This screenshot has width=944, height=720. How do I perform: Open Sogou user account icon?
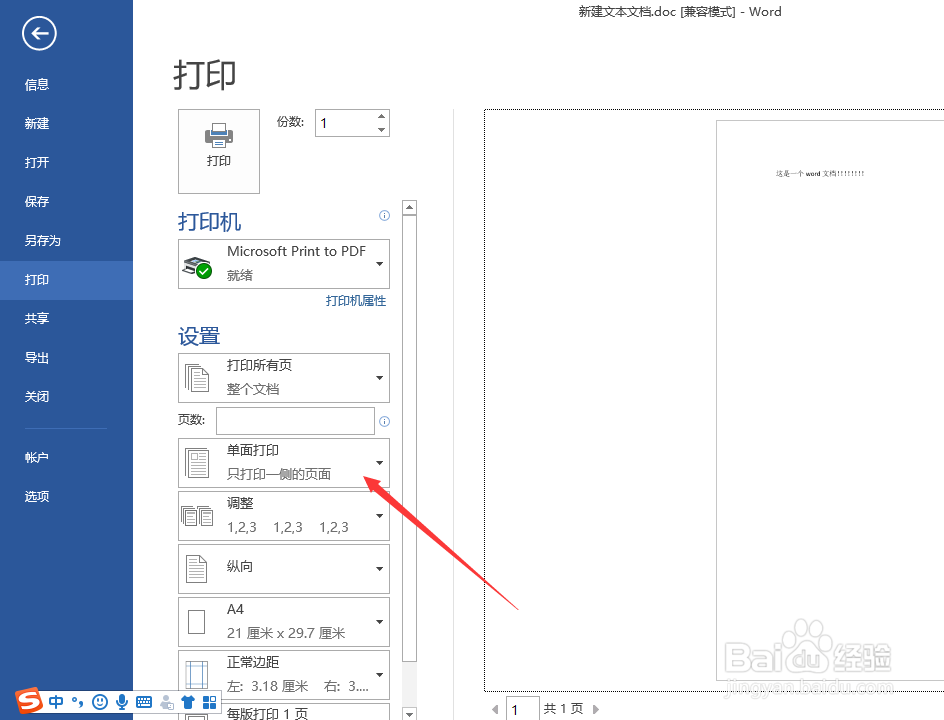click(x=167, y=702)
